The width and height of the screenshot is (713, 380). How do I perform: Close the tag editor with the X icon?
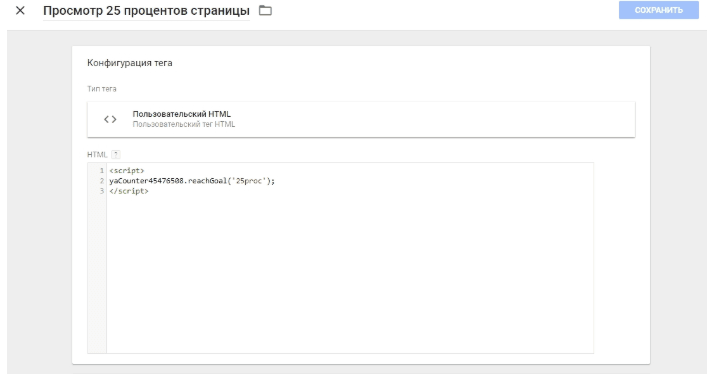(x=20, y=10)
